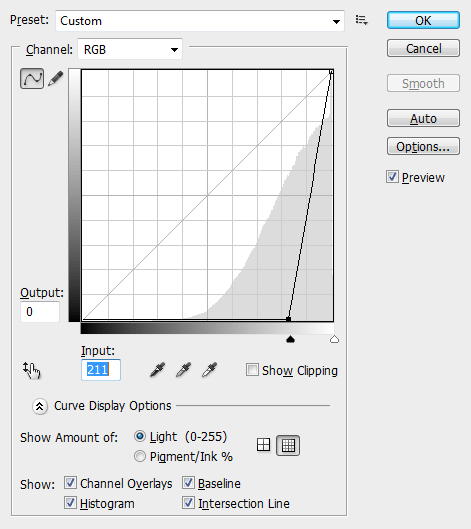This screenshot has width=471, height=529.
Task: Click the Output value field
Action: [40, 312]
